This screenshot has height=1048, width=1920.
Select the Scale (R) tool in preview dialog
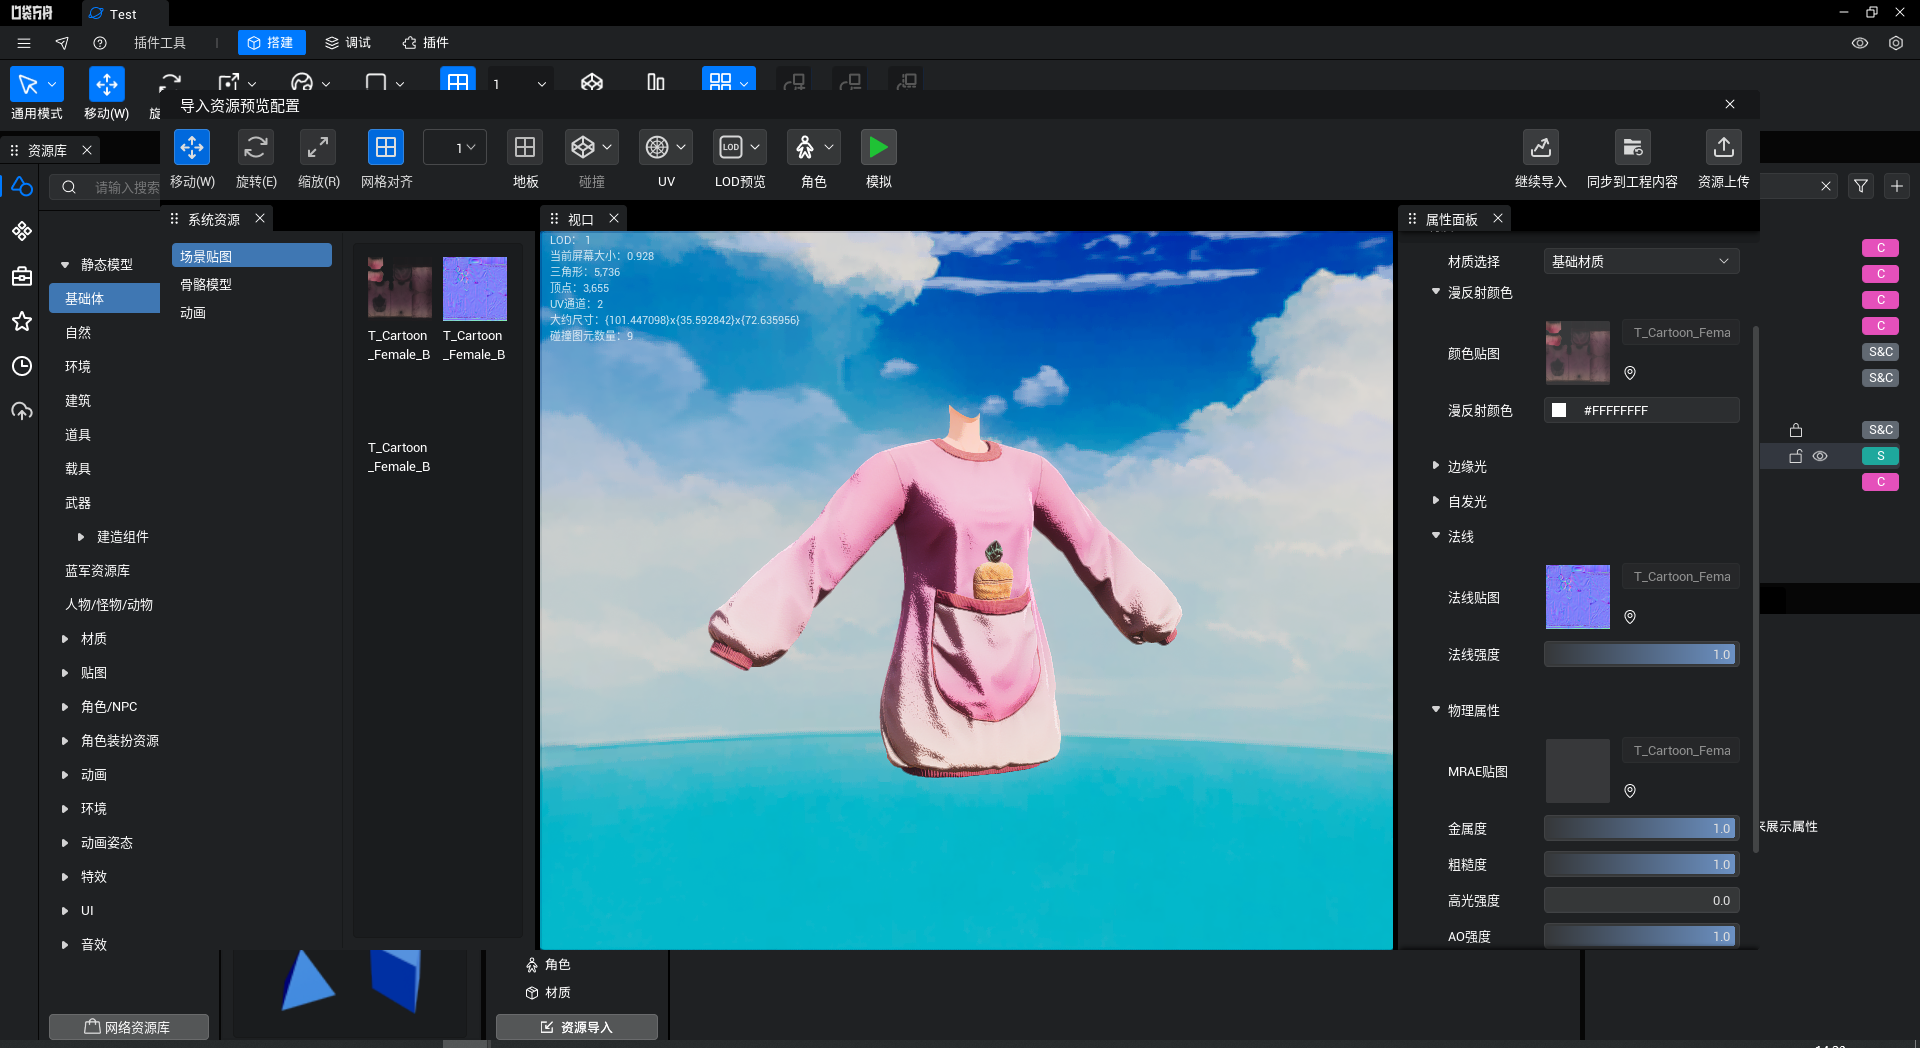pyautogui.click(x=318, y=148)
